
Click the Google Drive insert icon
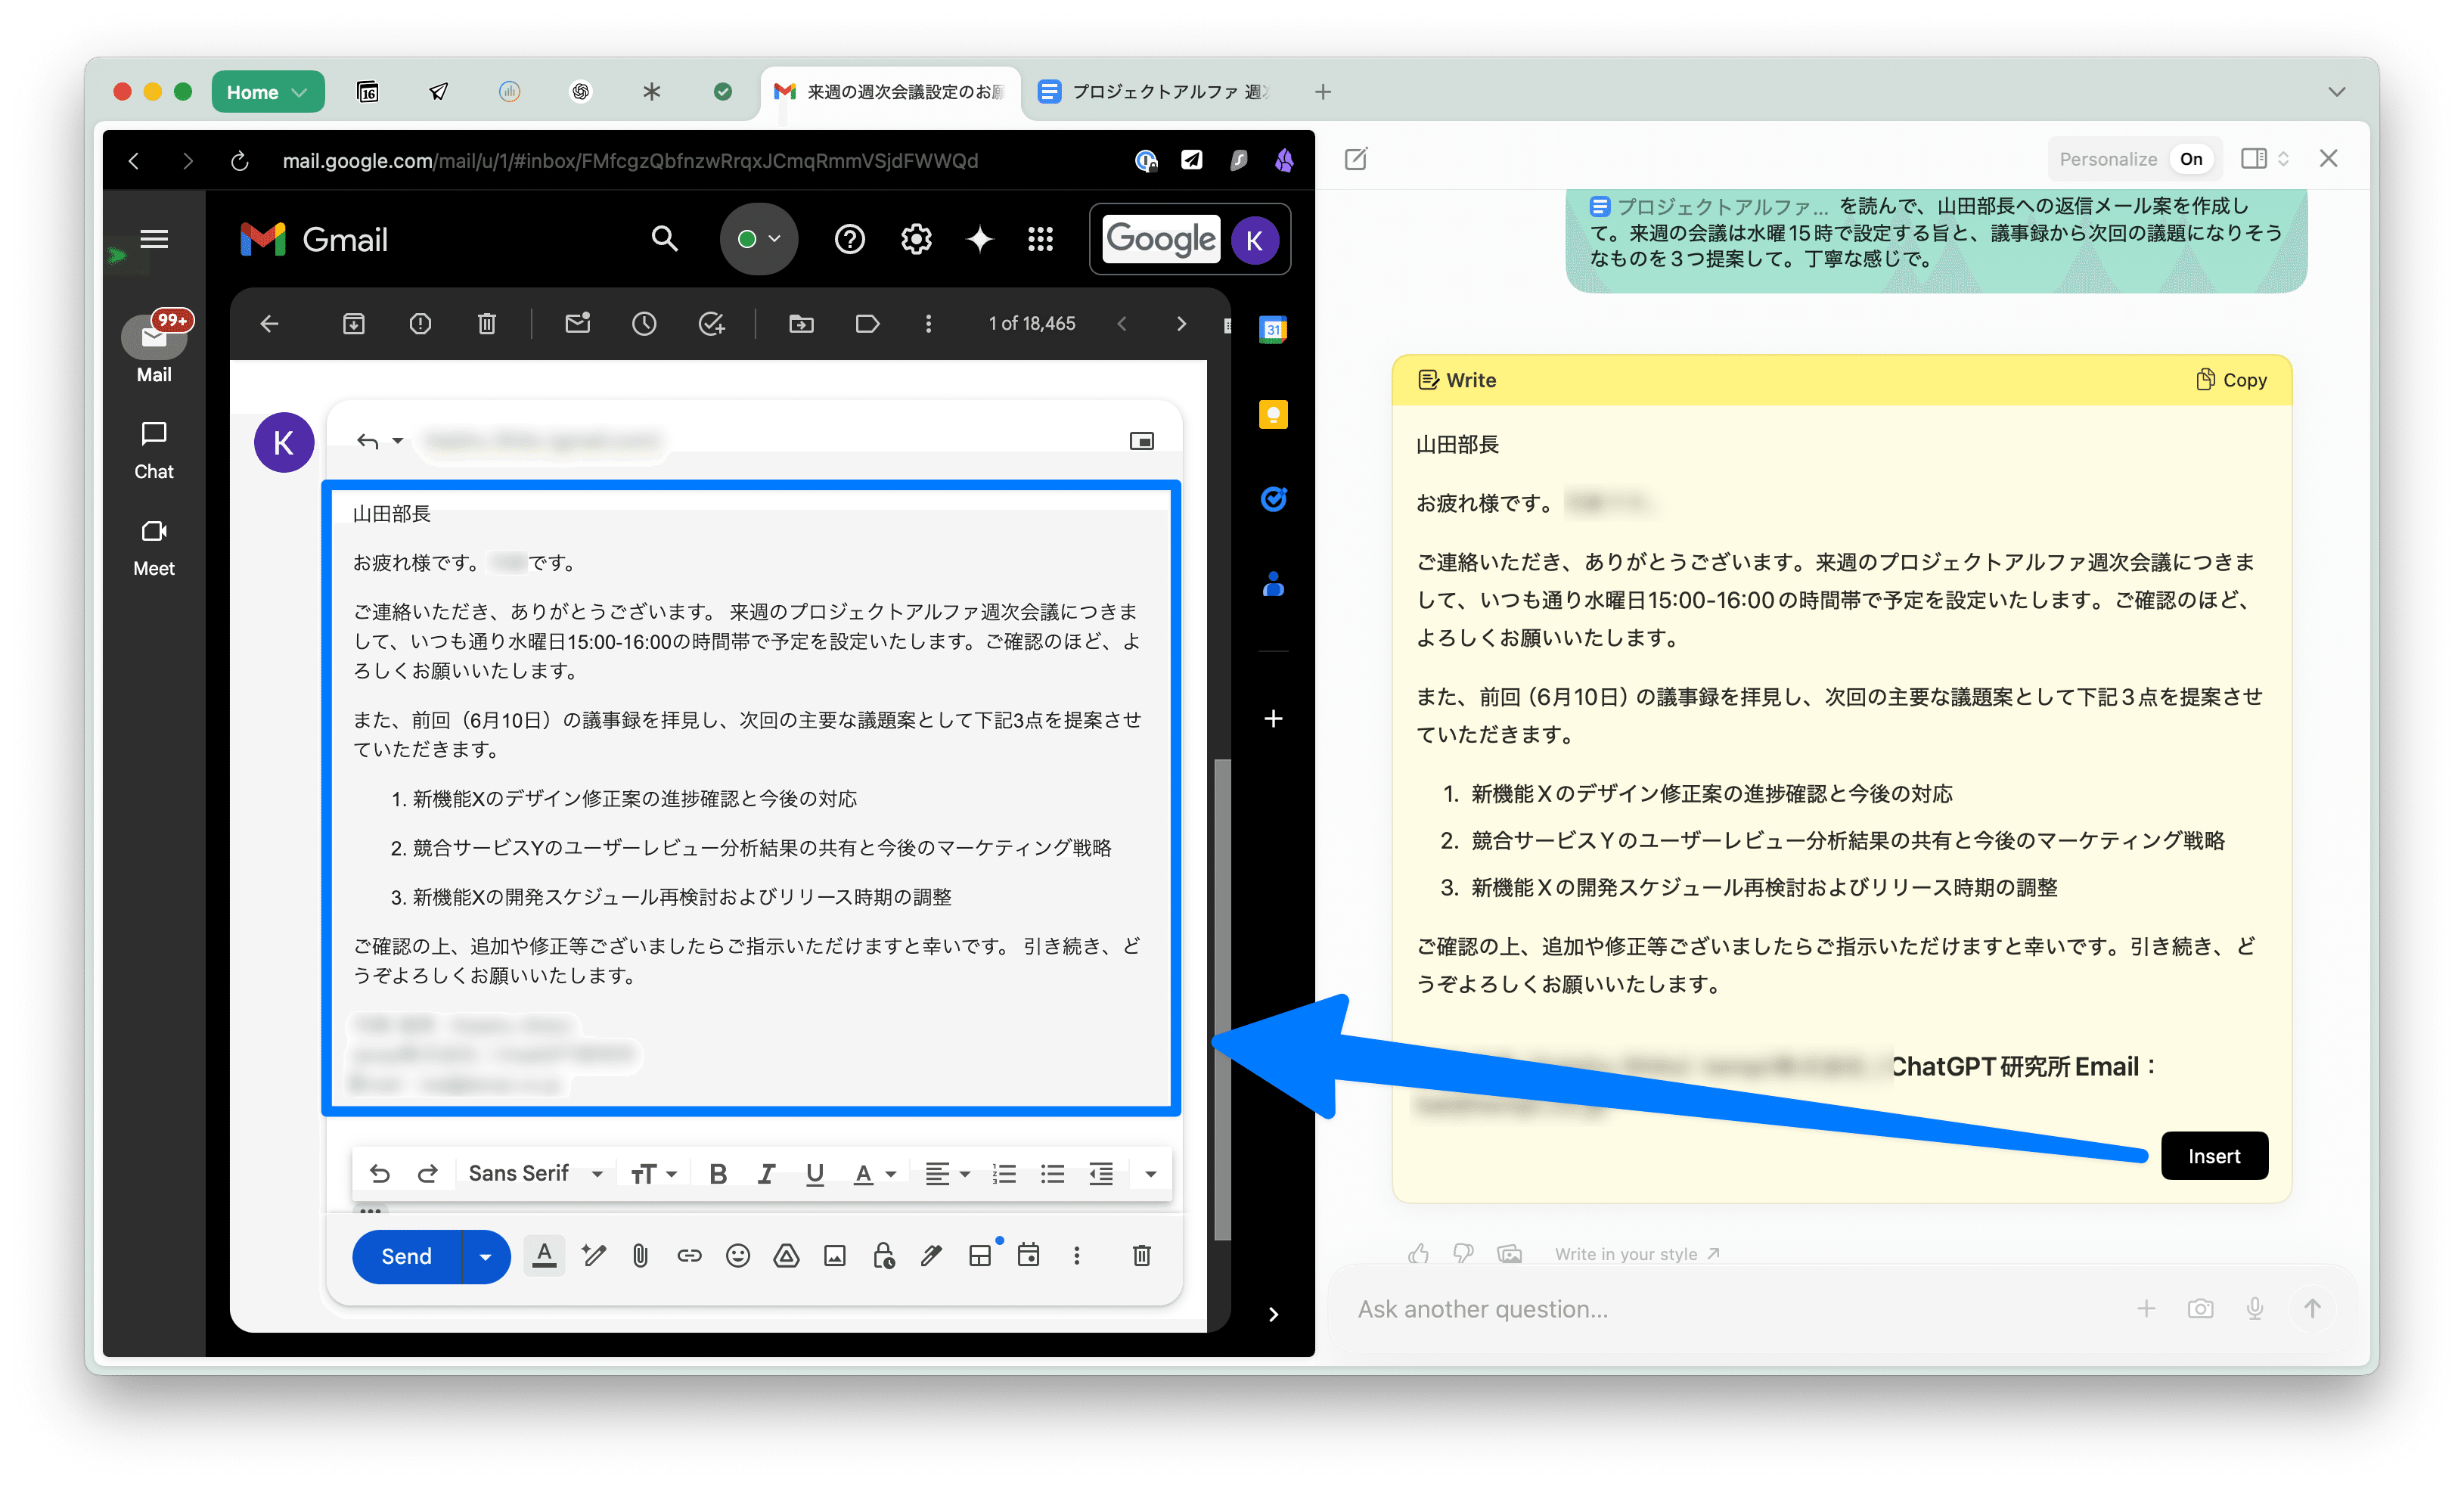[786, 1256]
